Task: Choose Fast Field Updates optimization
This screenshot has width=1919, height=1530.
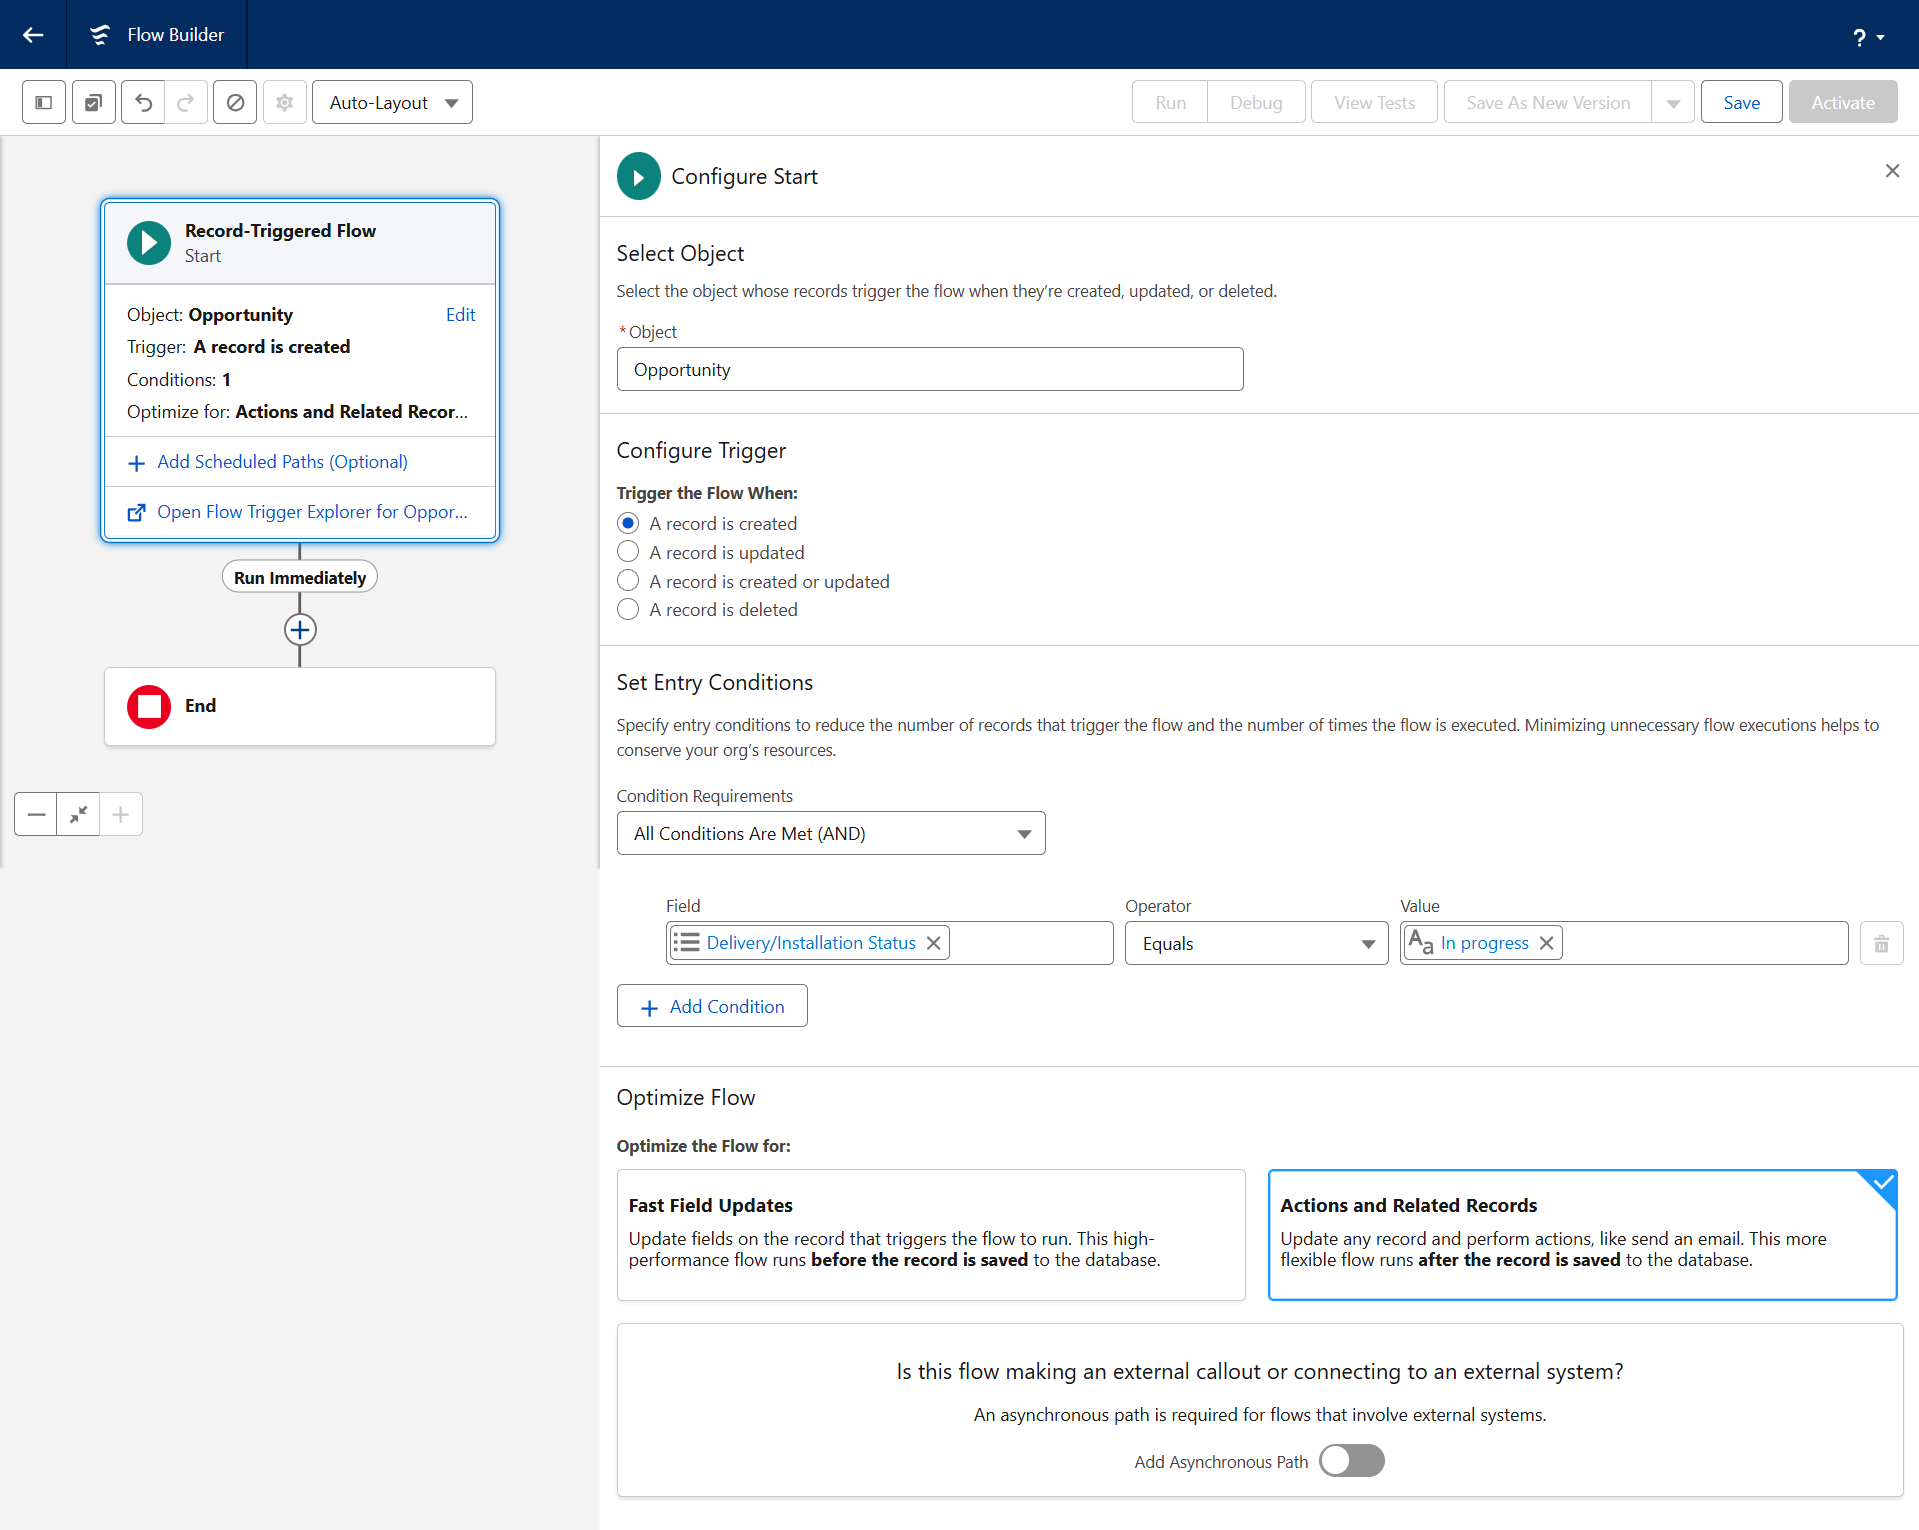Action: 931,1235
